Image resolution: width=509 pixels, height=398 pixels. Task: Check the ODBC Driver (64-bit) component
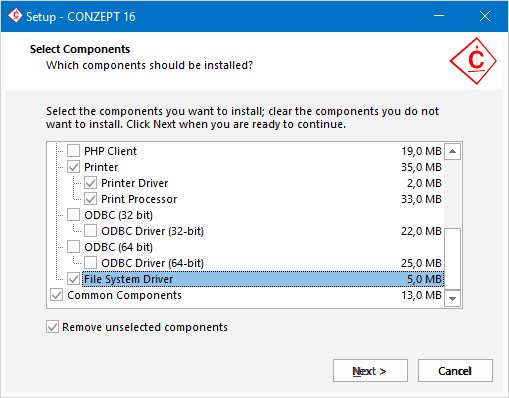(90, 263)
